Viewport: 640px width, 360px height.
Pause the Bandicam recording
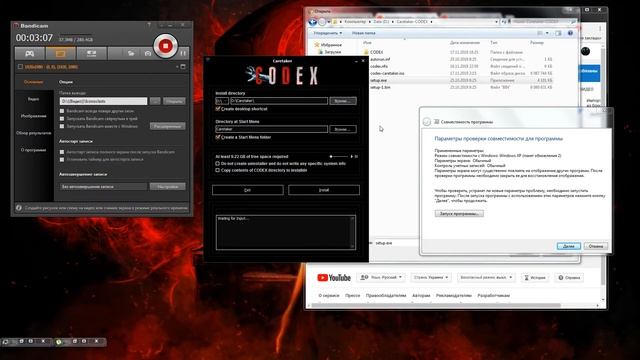[x=183, y=53]
